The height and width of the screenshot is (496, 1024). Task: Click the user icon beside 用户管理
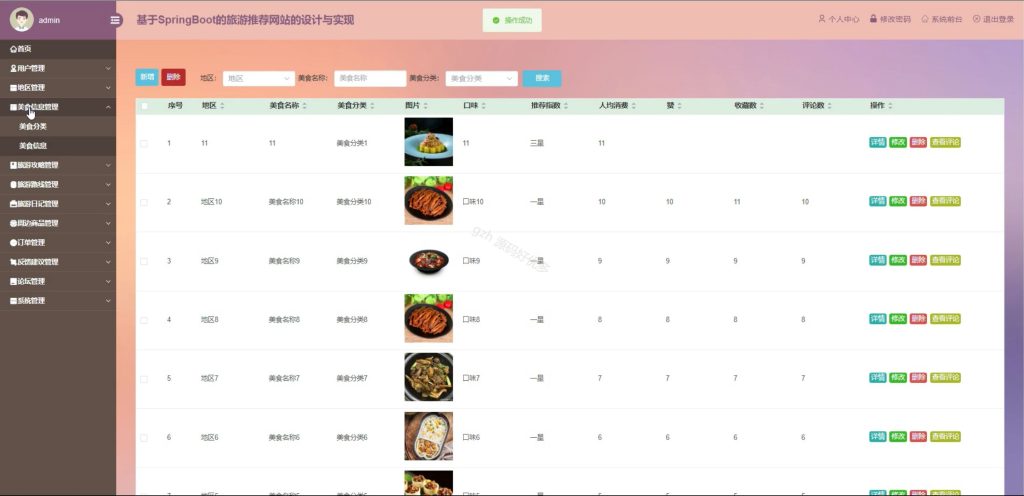pos(13,68)
